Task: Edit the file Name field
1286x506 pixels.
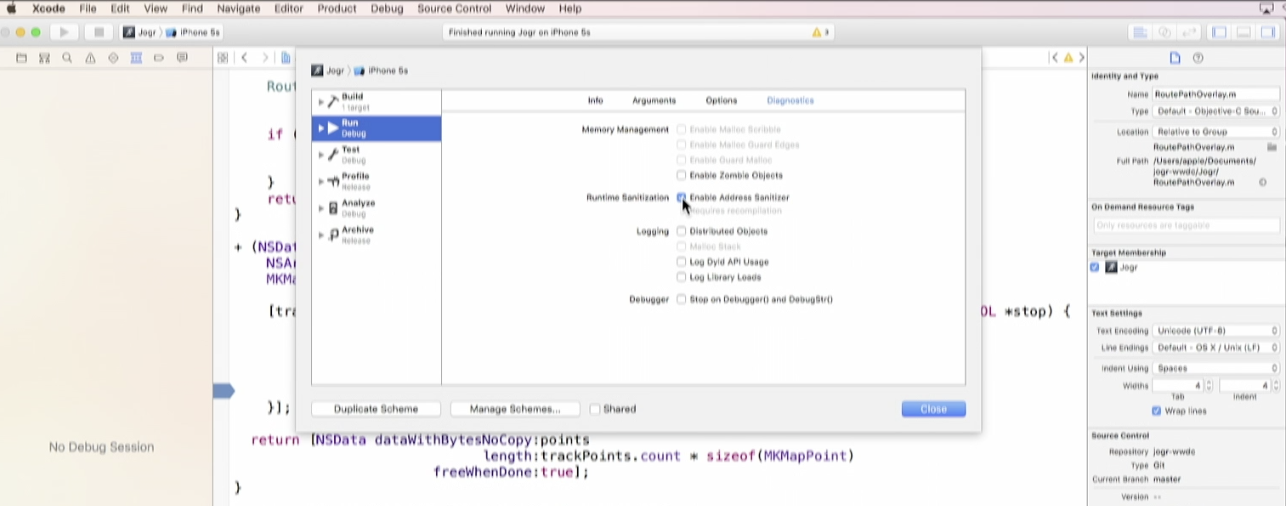Action: tap(1216, 94)
